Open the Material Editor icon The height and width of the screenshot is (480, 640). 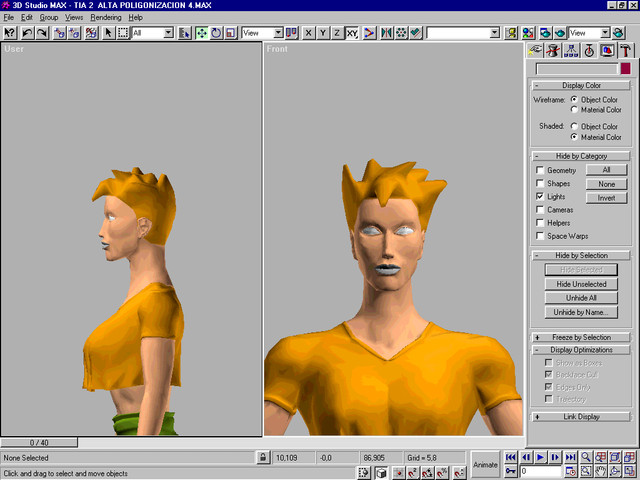(528, 33)
